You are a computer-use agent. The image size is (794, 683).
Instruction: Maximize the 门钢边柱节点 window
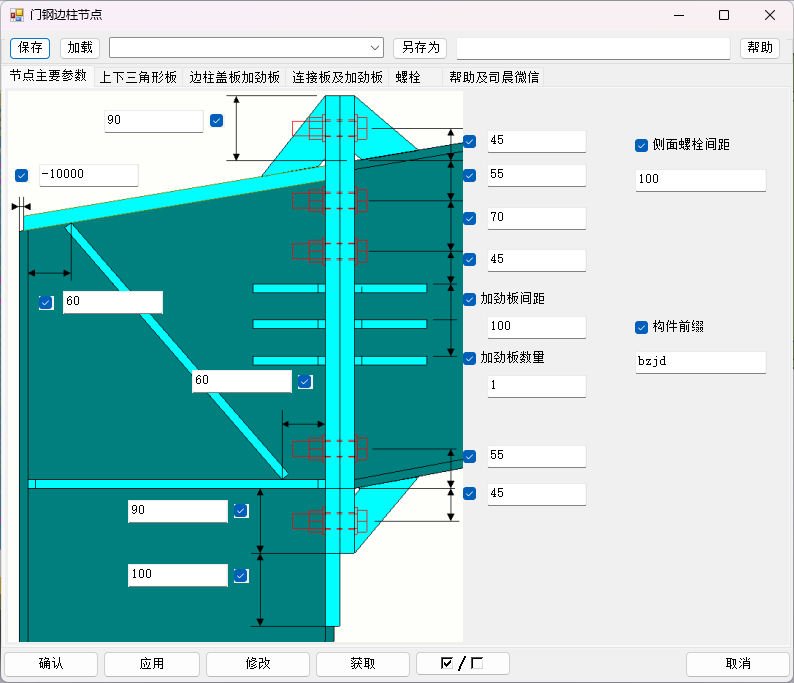[x=724, y=15]
